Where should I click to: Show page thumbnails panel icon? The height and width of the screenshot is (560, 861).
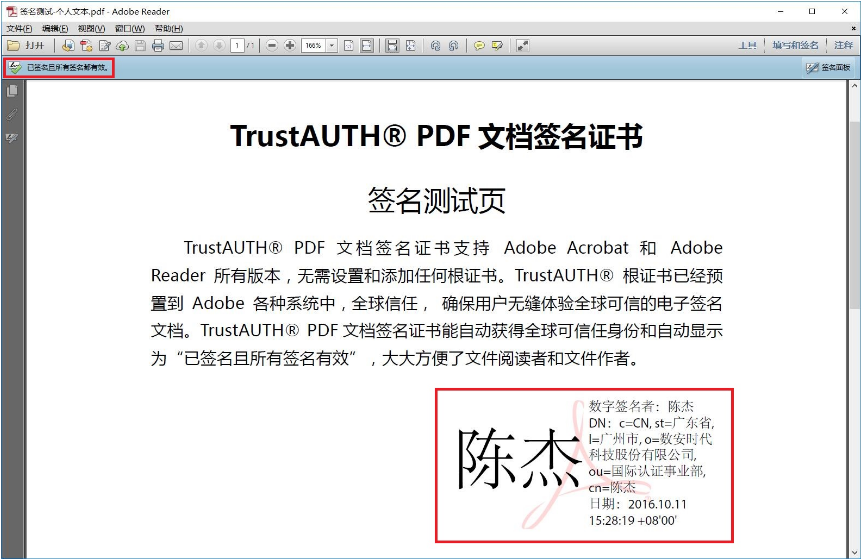point(12,91)
